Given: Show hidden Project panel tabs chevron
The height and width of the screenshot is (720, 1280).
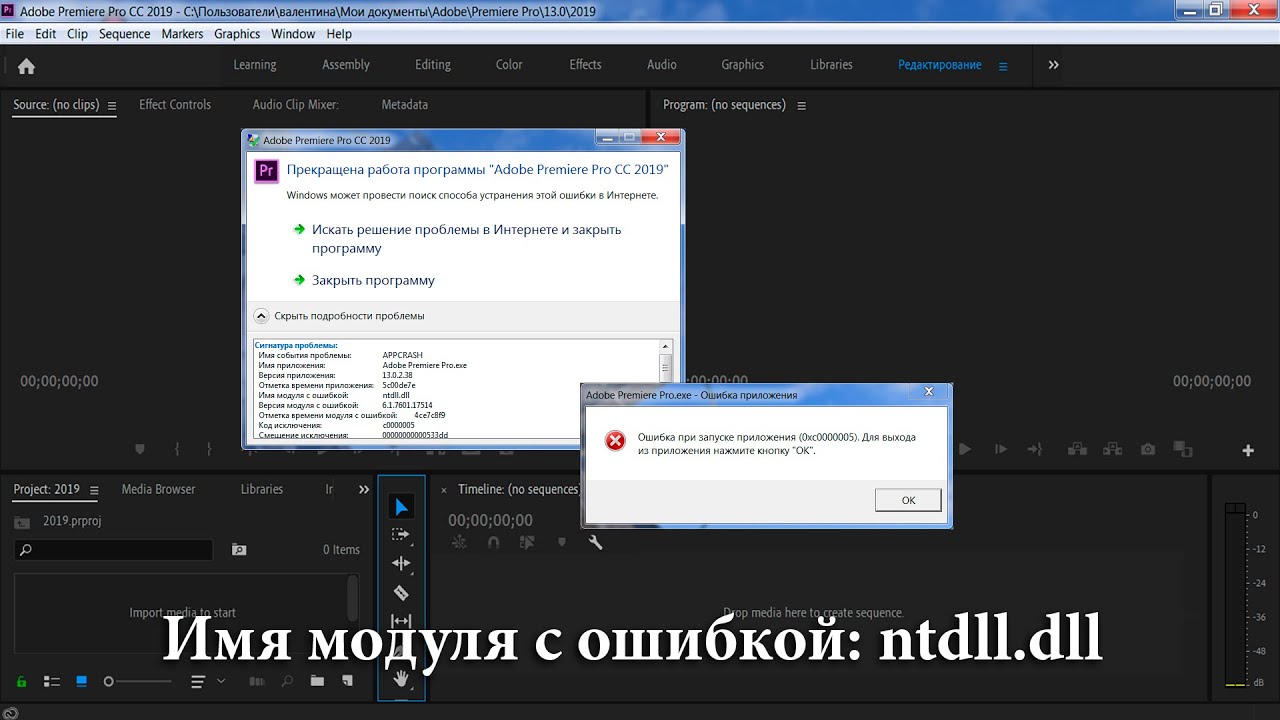Looking at the screenshot, I should tap(364, 490).
